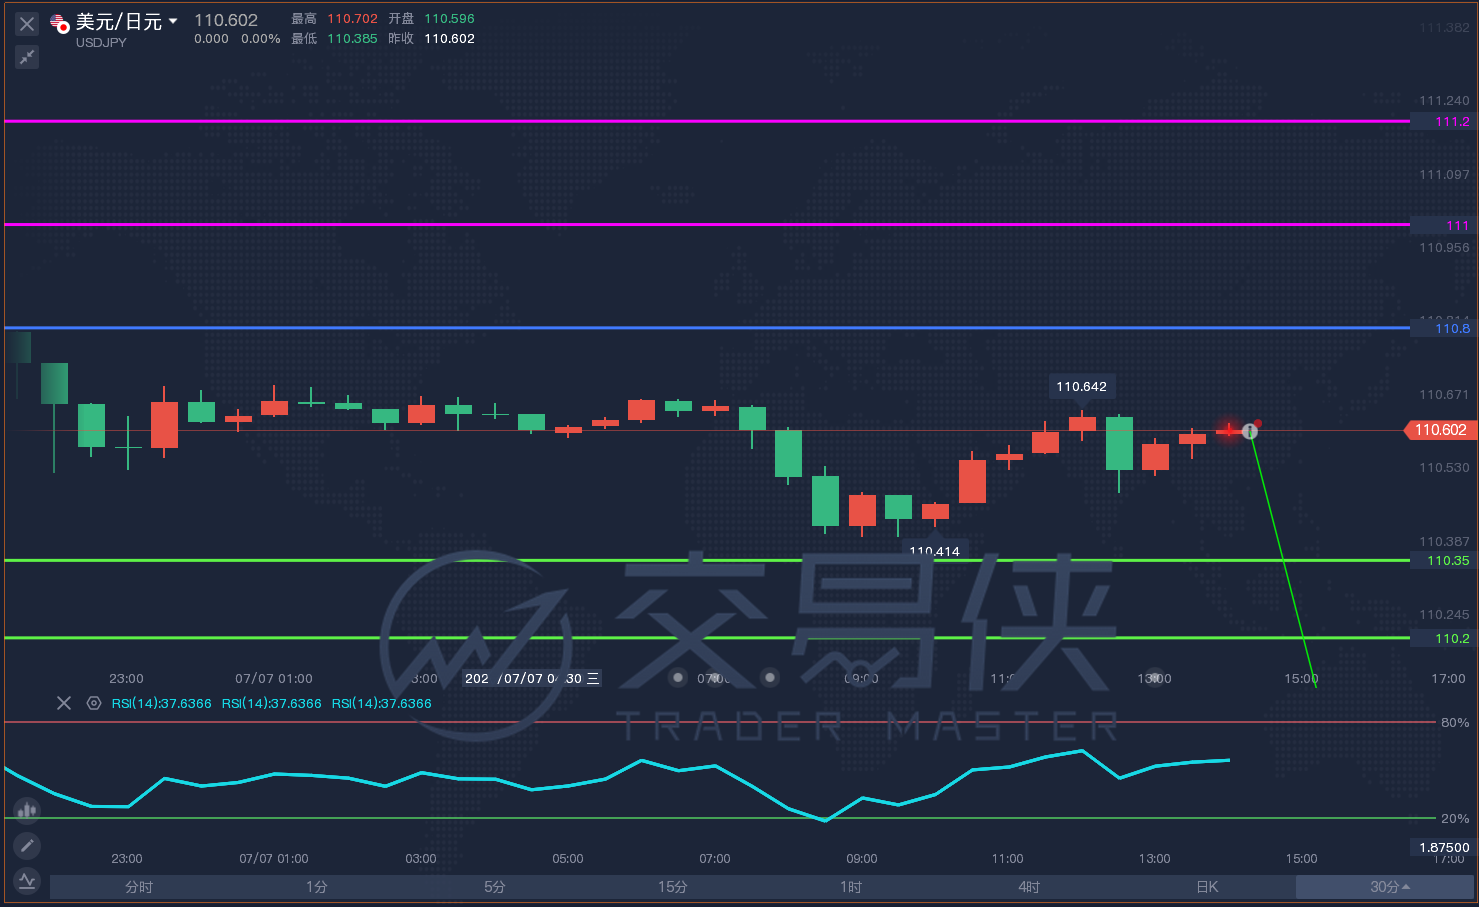Remove the RSI indicator with its X icon
Screen dimensions: 1479x907
coord(64,703)
